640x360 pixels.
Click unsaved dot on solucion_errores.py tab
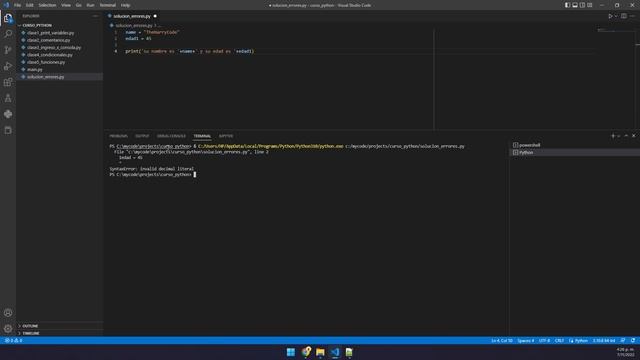tap(155, 16)
